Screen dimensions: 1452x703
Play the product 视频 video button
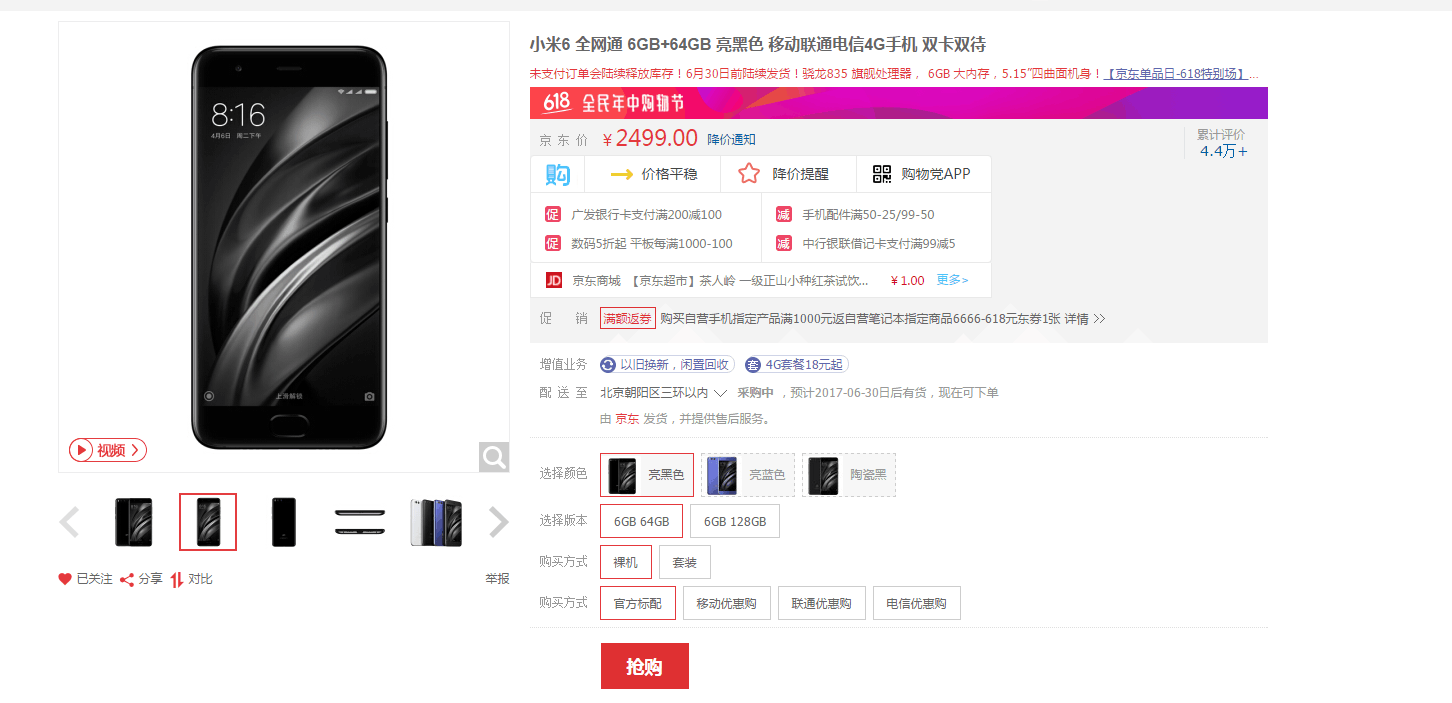(x=108, y=450)
